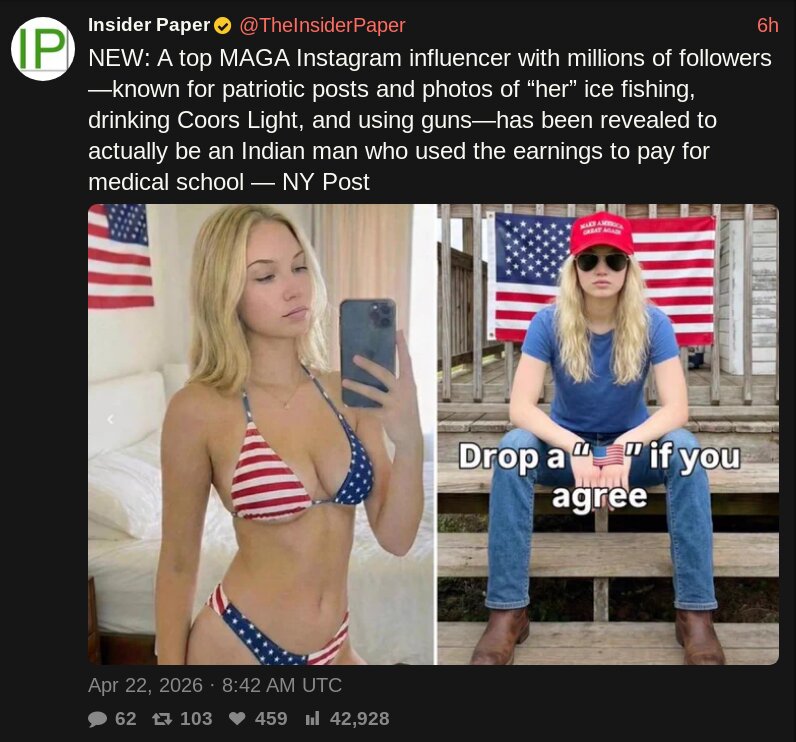This screenshot has width=796, height=742.
Task: Open the Apr 22, 2026 date link
Action: [145, 685]
